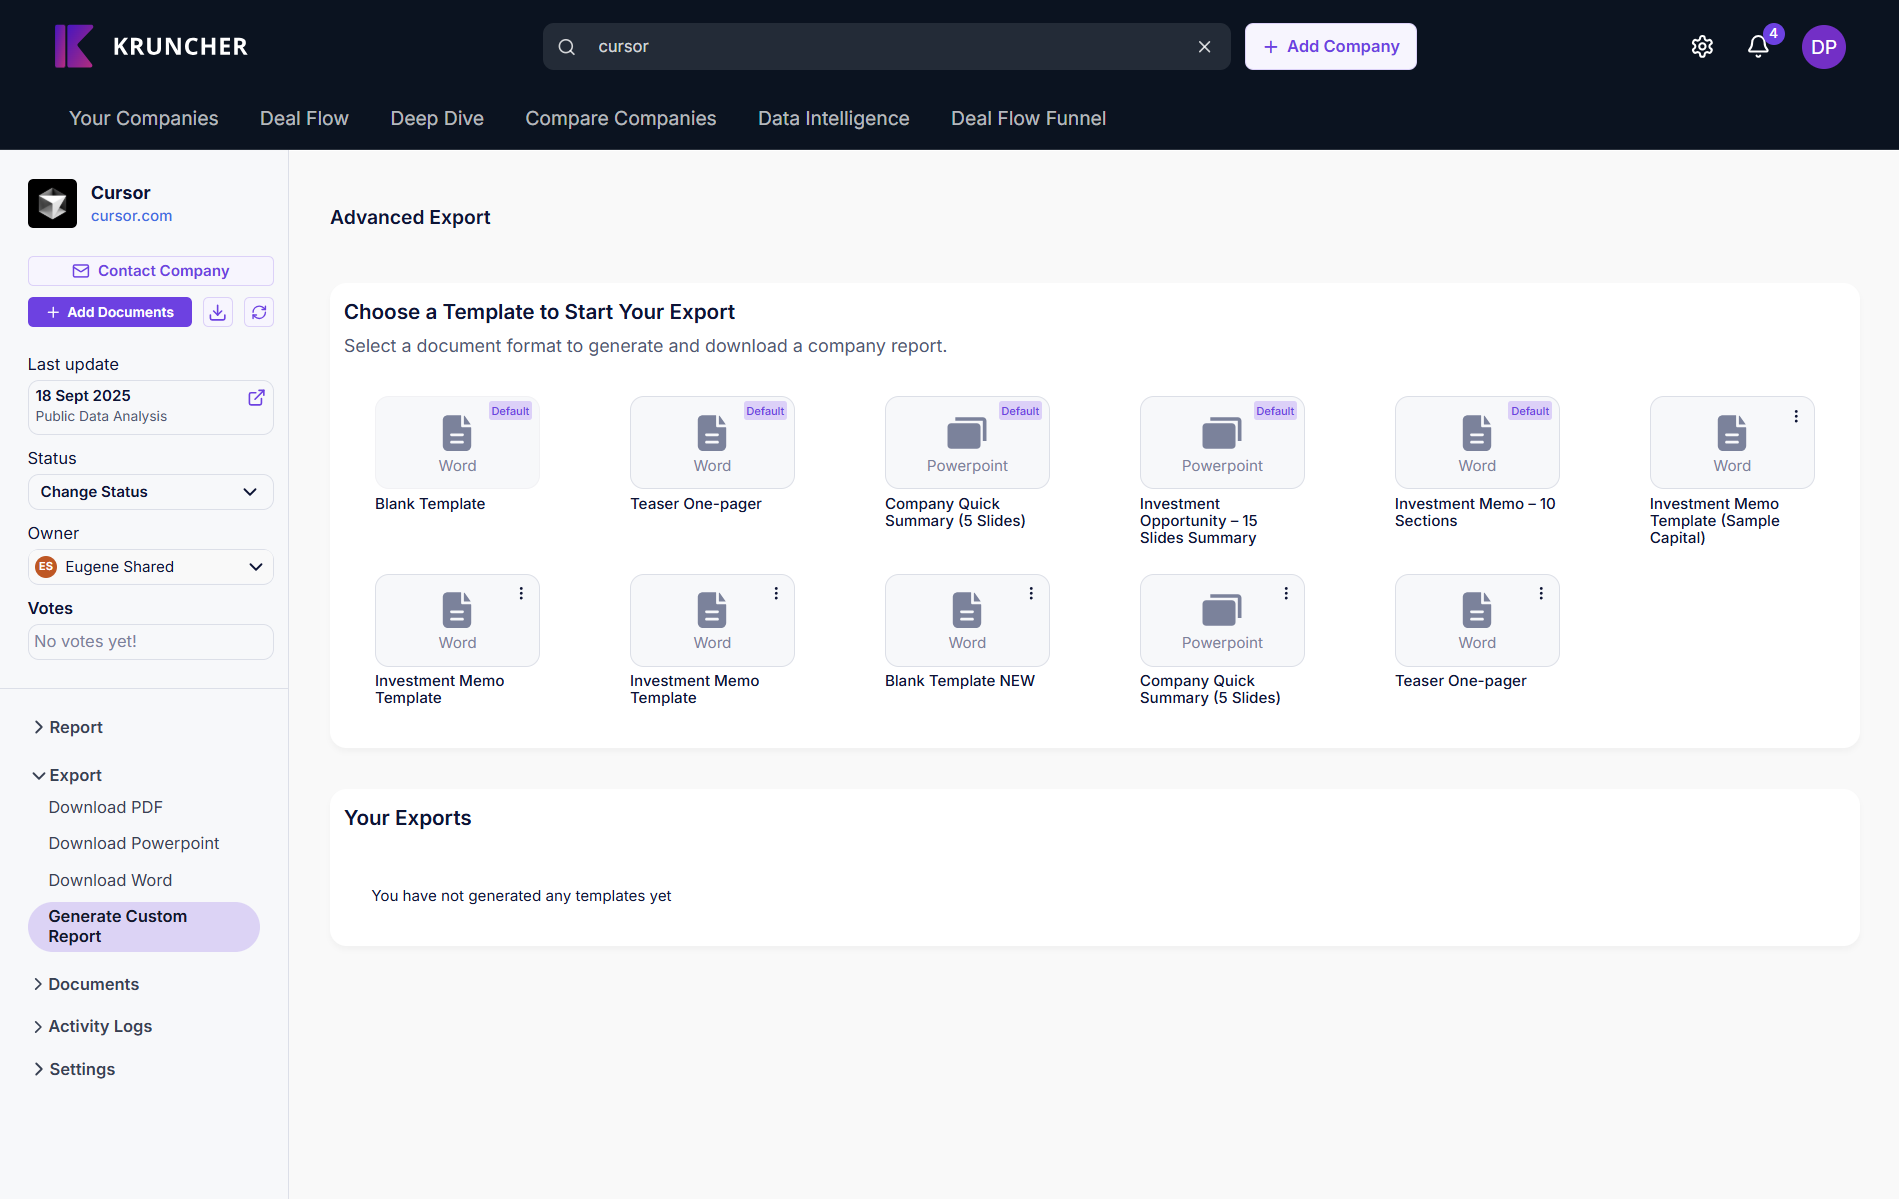Open three-dot menu on Blank Template NEW

[1031, 593]
